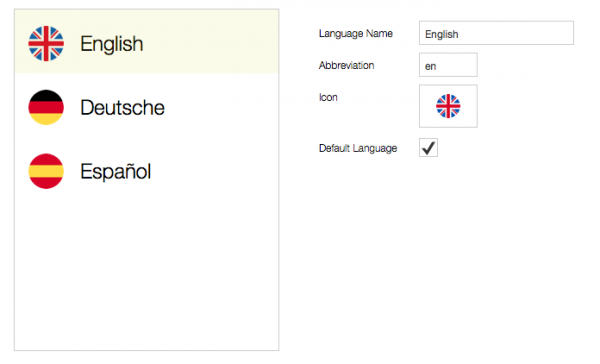Click the Language Name label
Image resolution: width=600 pixels, height=364 pixels.
pyautogui.click(x=355, y=34)
